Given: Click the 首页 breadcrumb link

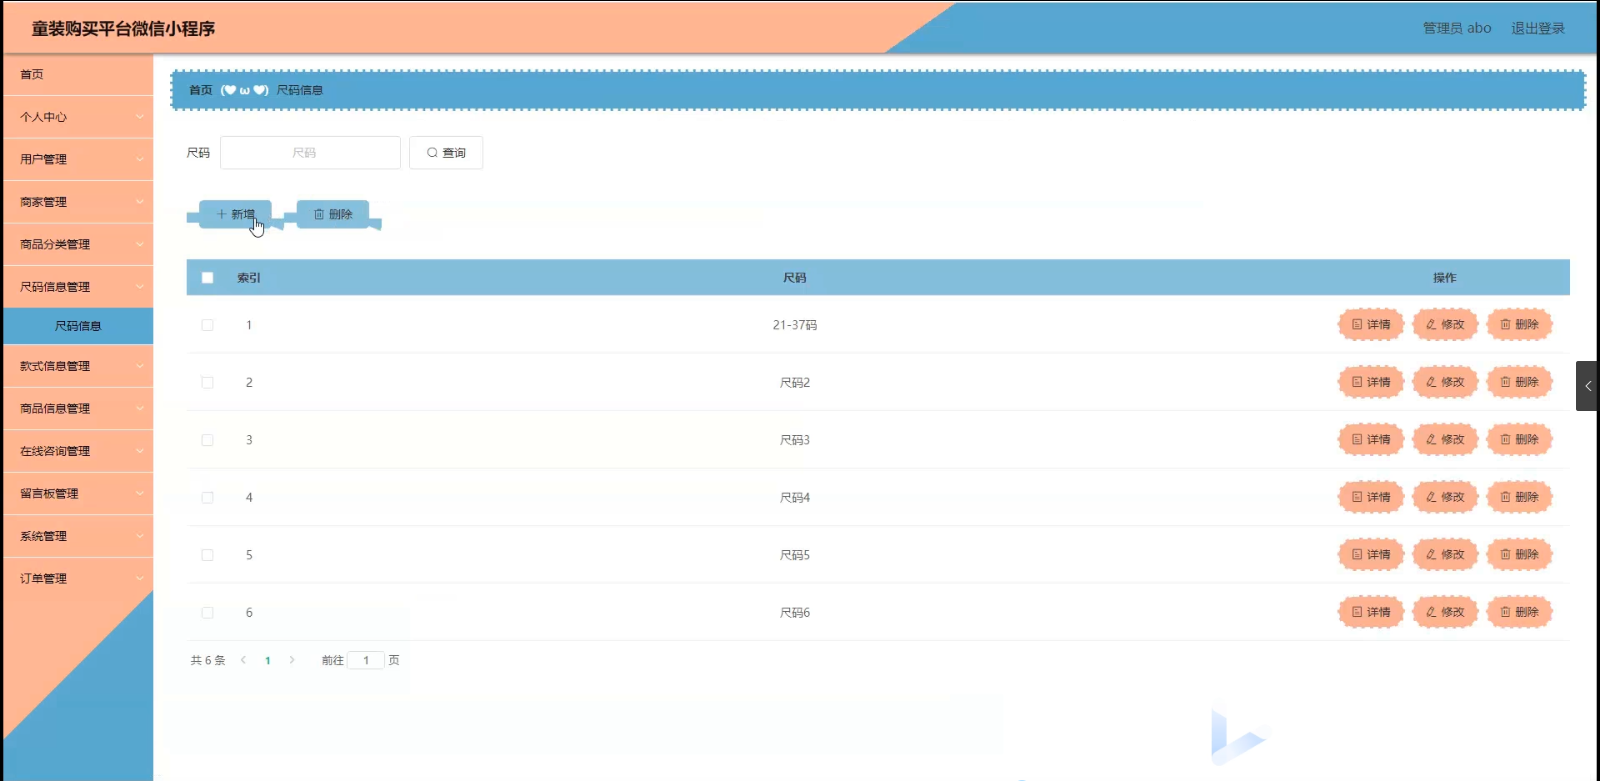Looking at the screenshot, I should [x=201, y=90].
